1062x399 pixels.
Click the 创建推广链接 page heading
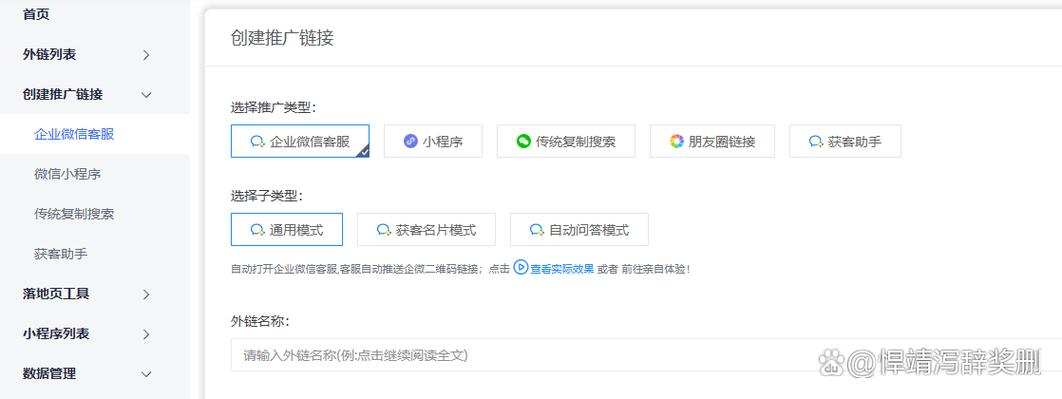282,38
